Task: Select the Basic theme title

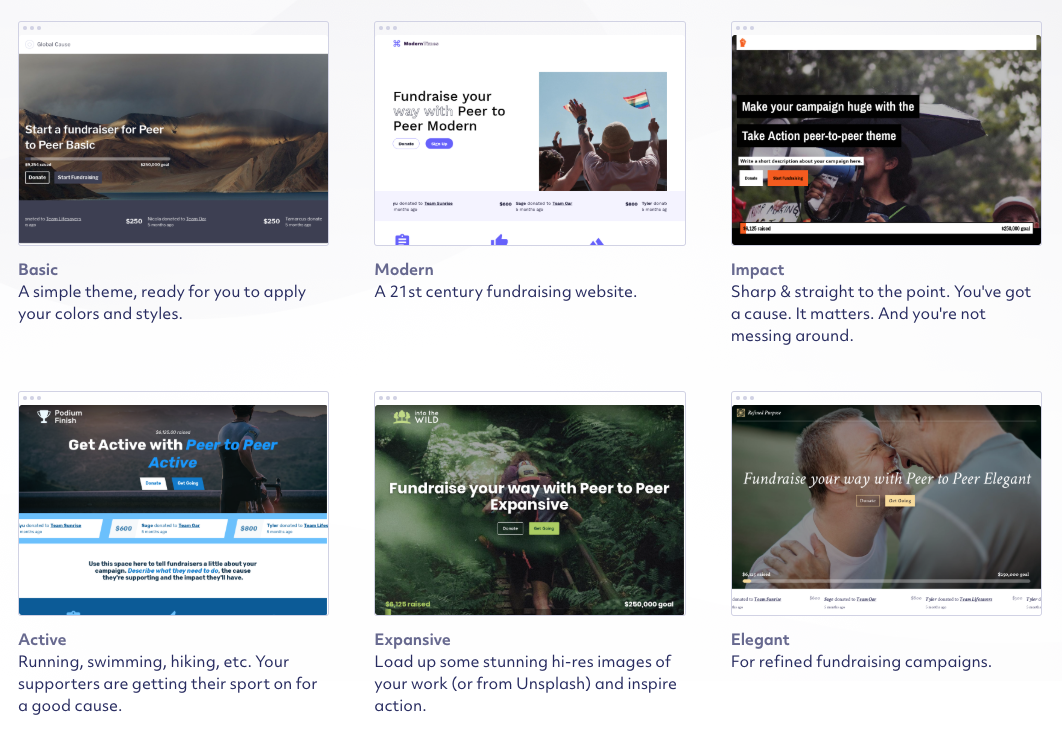Action: (x=38, y=270)
